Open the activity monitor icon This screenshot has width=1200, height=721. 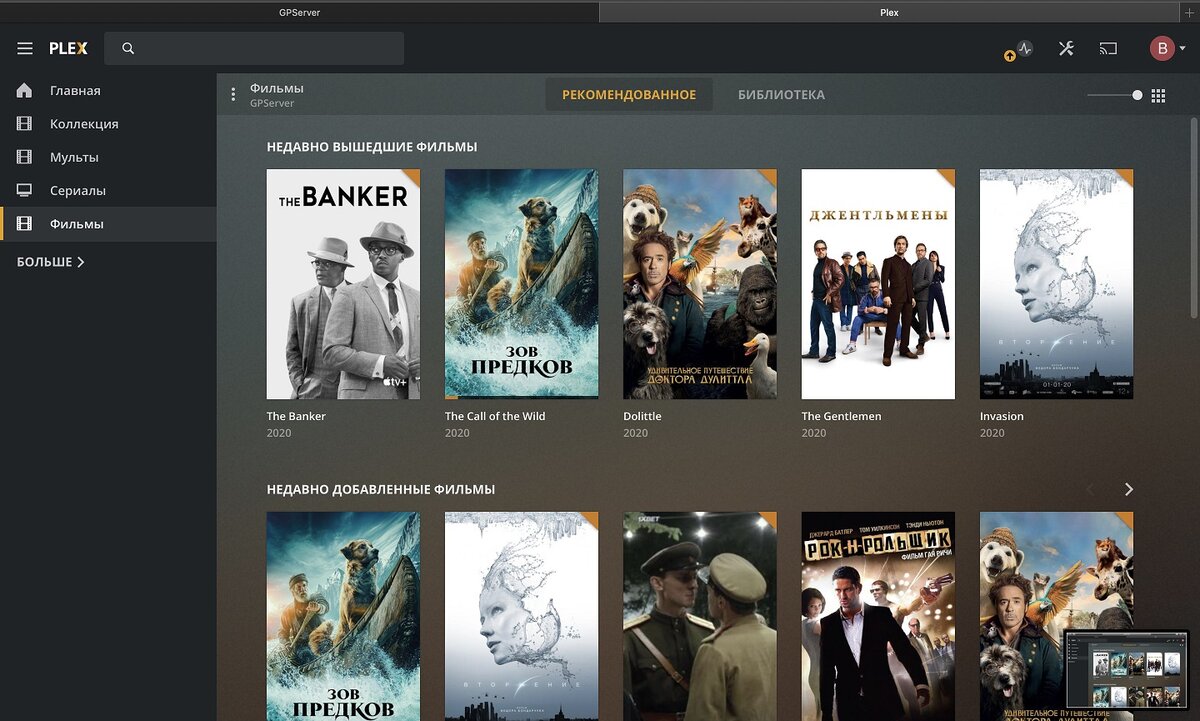click(x=1024, y=48)
